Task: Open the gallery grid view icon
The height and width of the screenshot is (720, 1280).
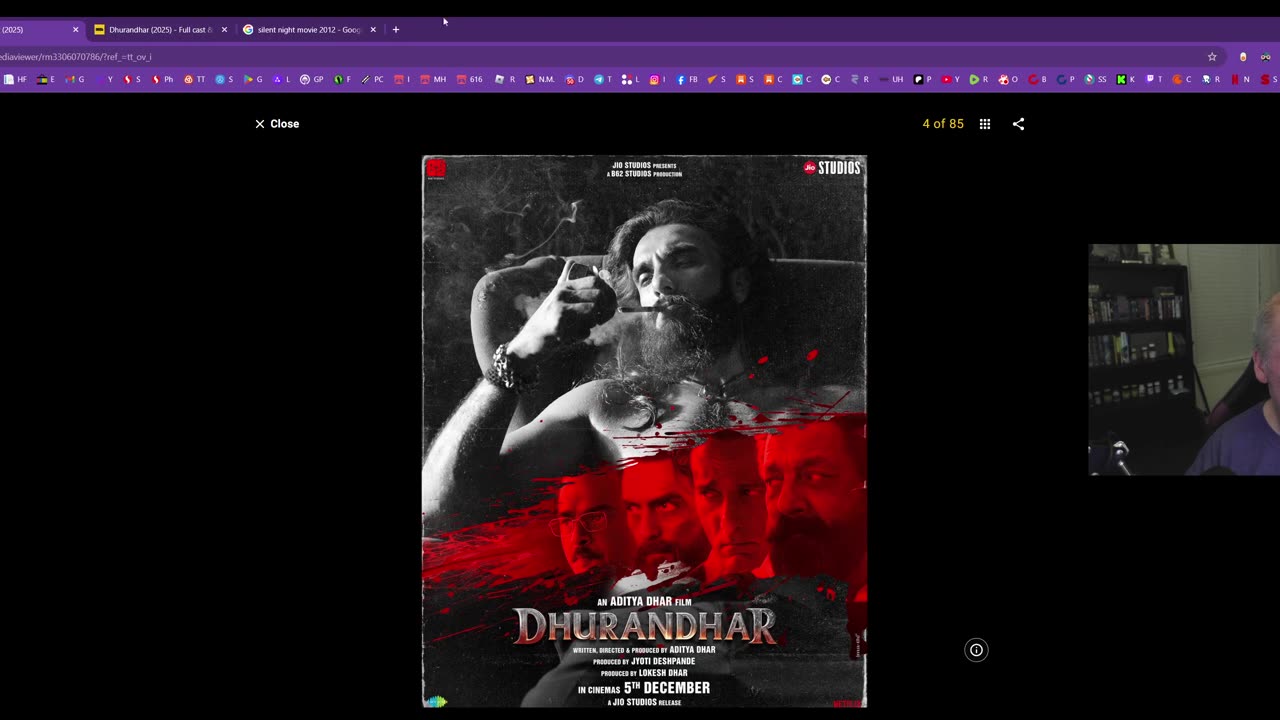Action: [x=985, y=124]
